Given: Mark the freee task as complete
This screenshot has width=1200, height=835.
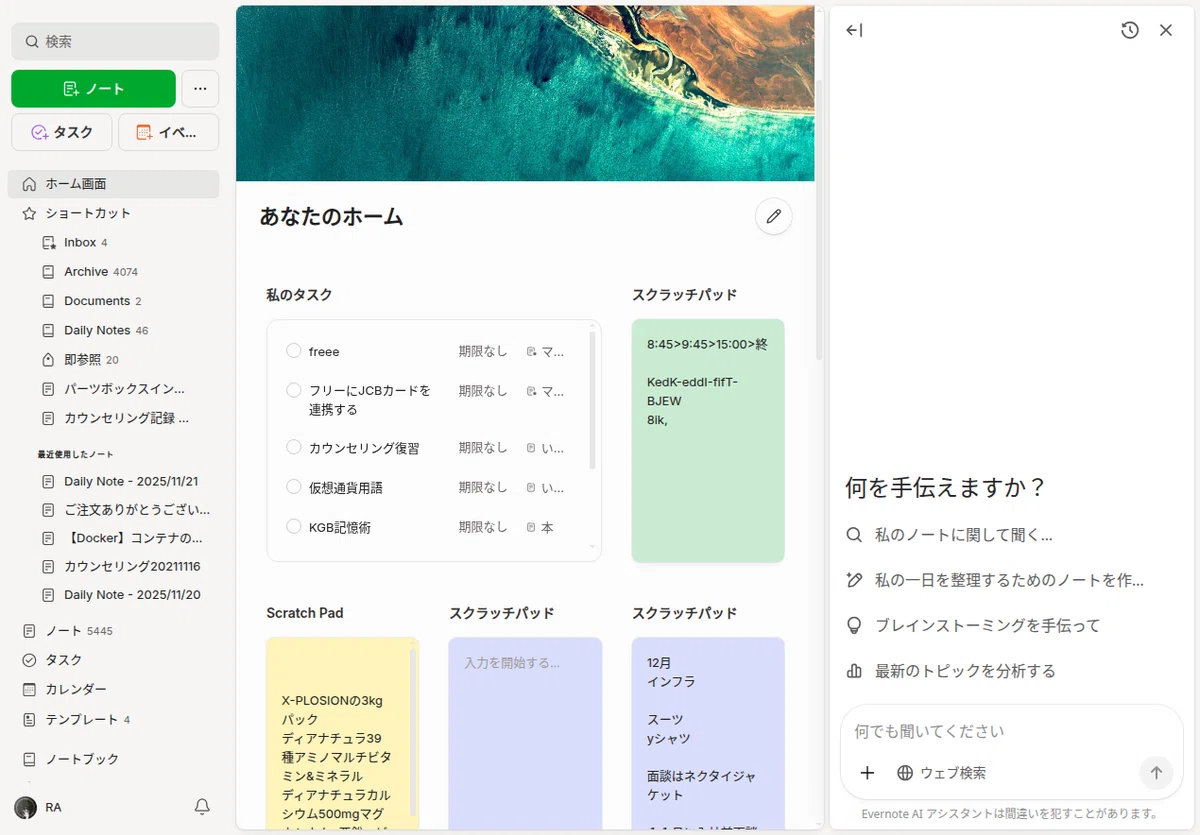Looking at the screenshot, I should point(294,351).
